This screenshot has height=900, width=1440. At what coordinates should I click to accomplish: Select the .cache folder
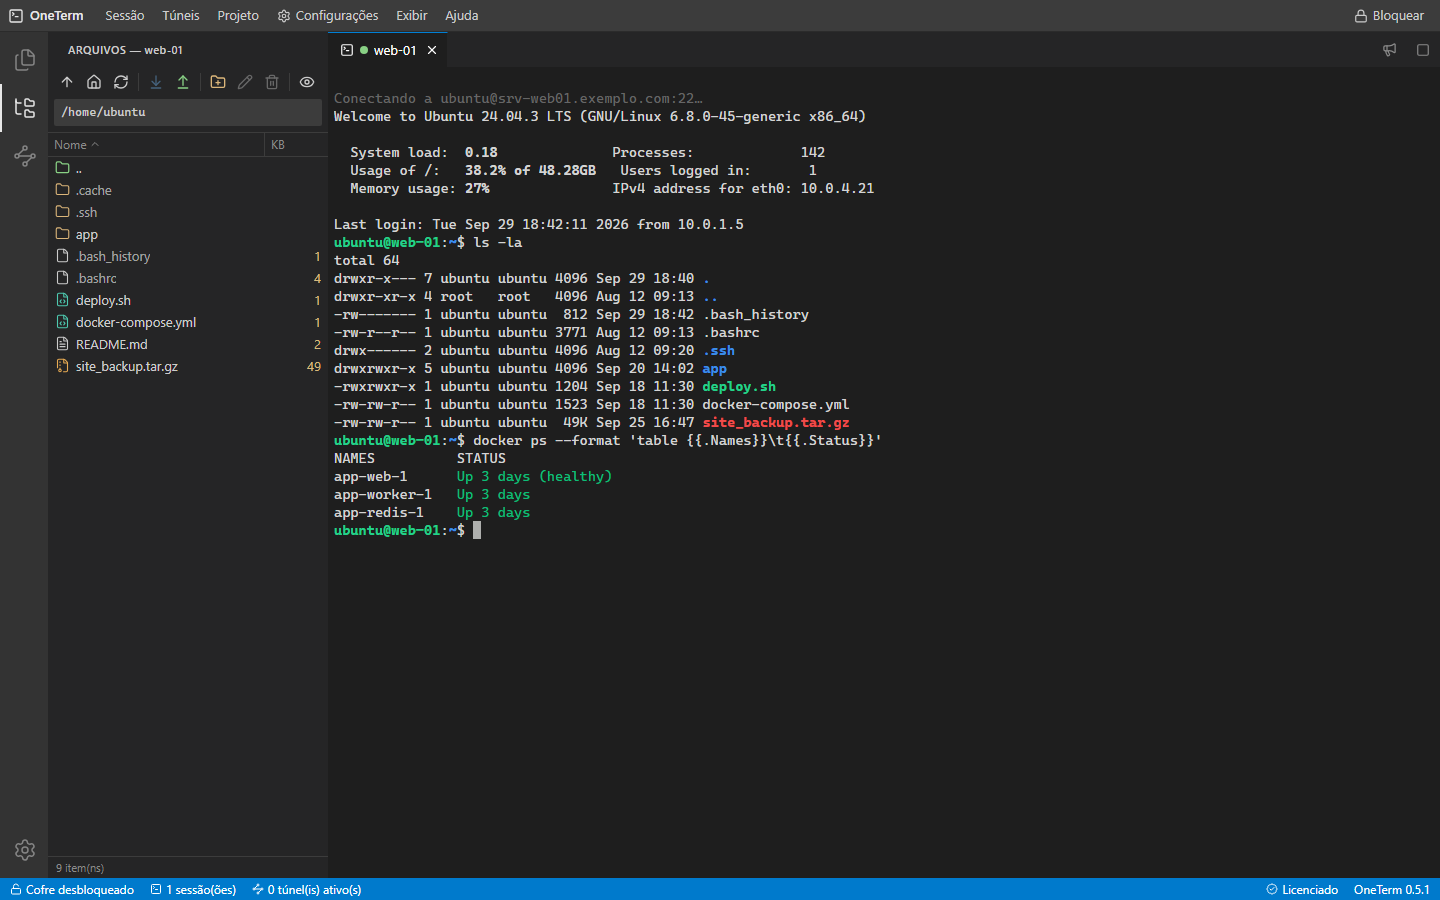click(188, 190)
